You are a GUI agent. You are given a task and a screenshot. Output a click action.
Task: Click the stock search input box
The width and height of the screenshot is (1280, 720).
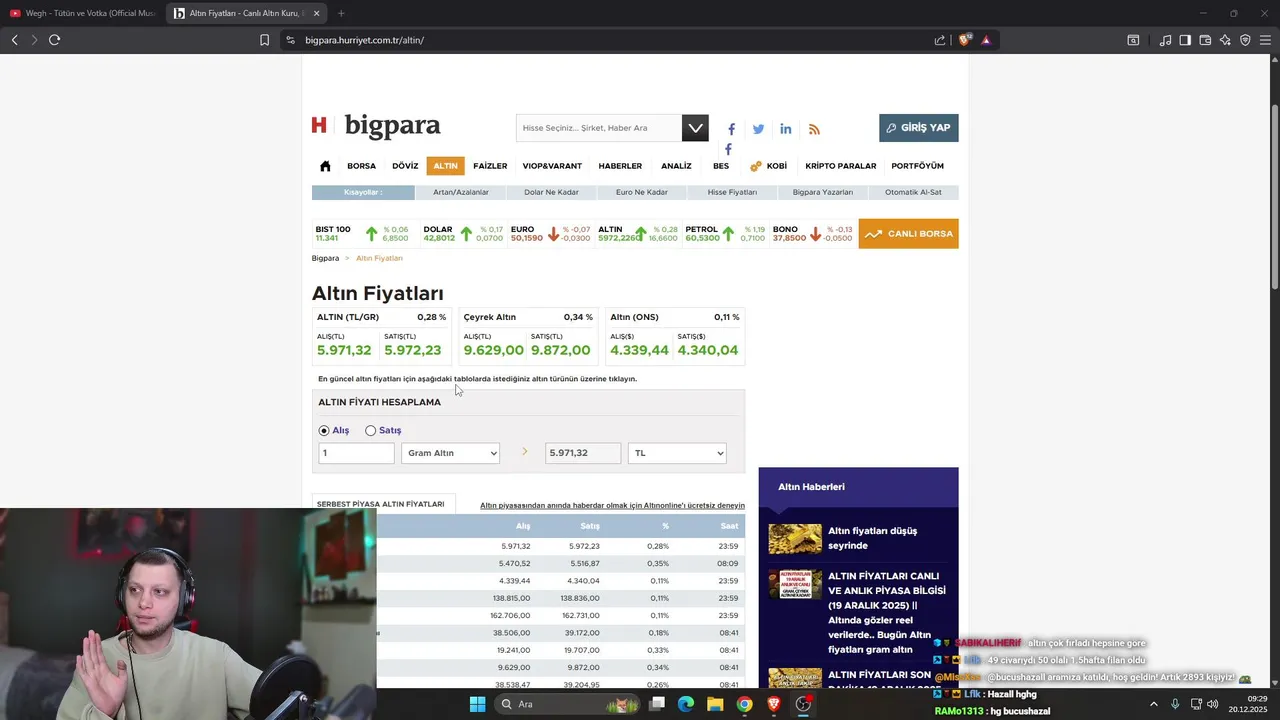pos(599,128)
